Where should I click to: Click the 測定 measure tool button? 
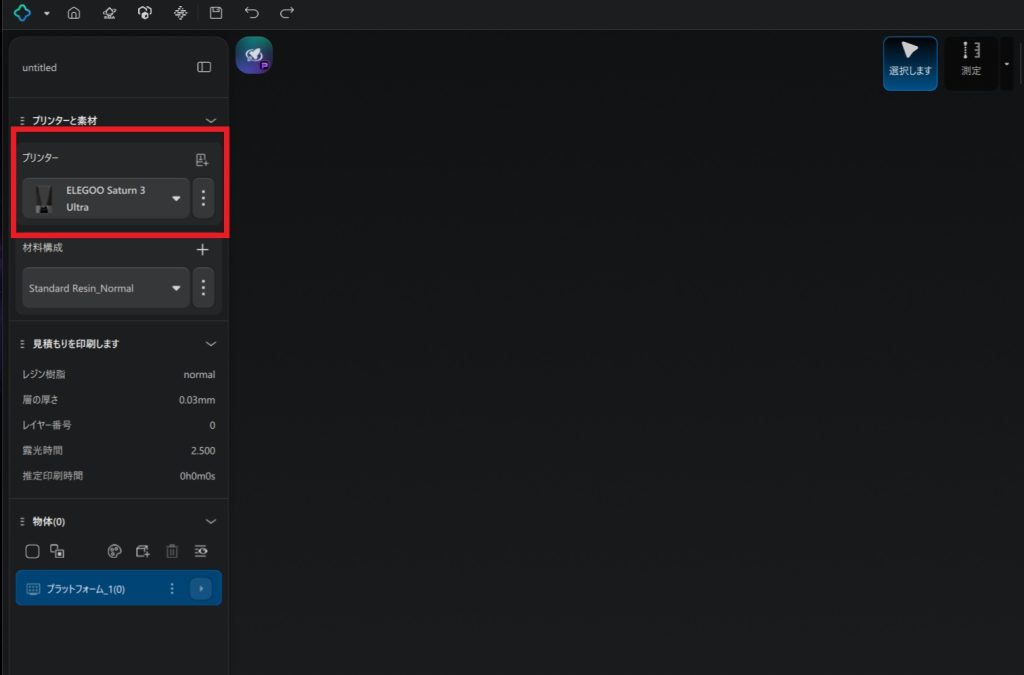(971, 63)
